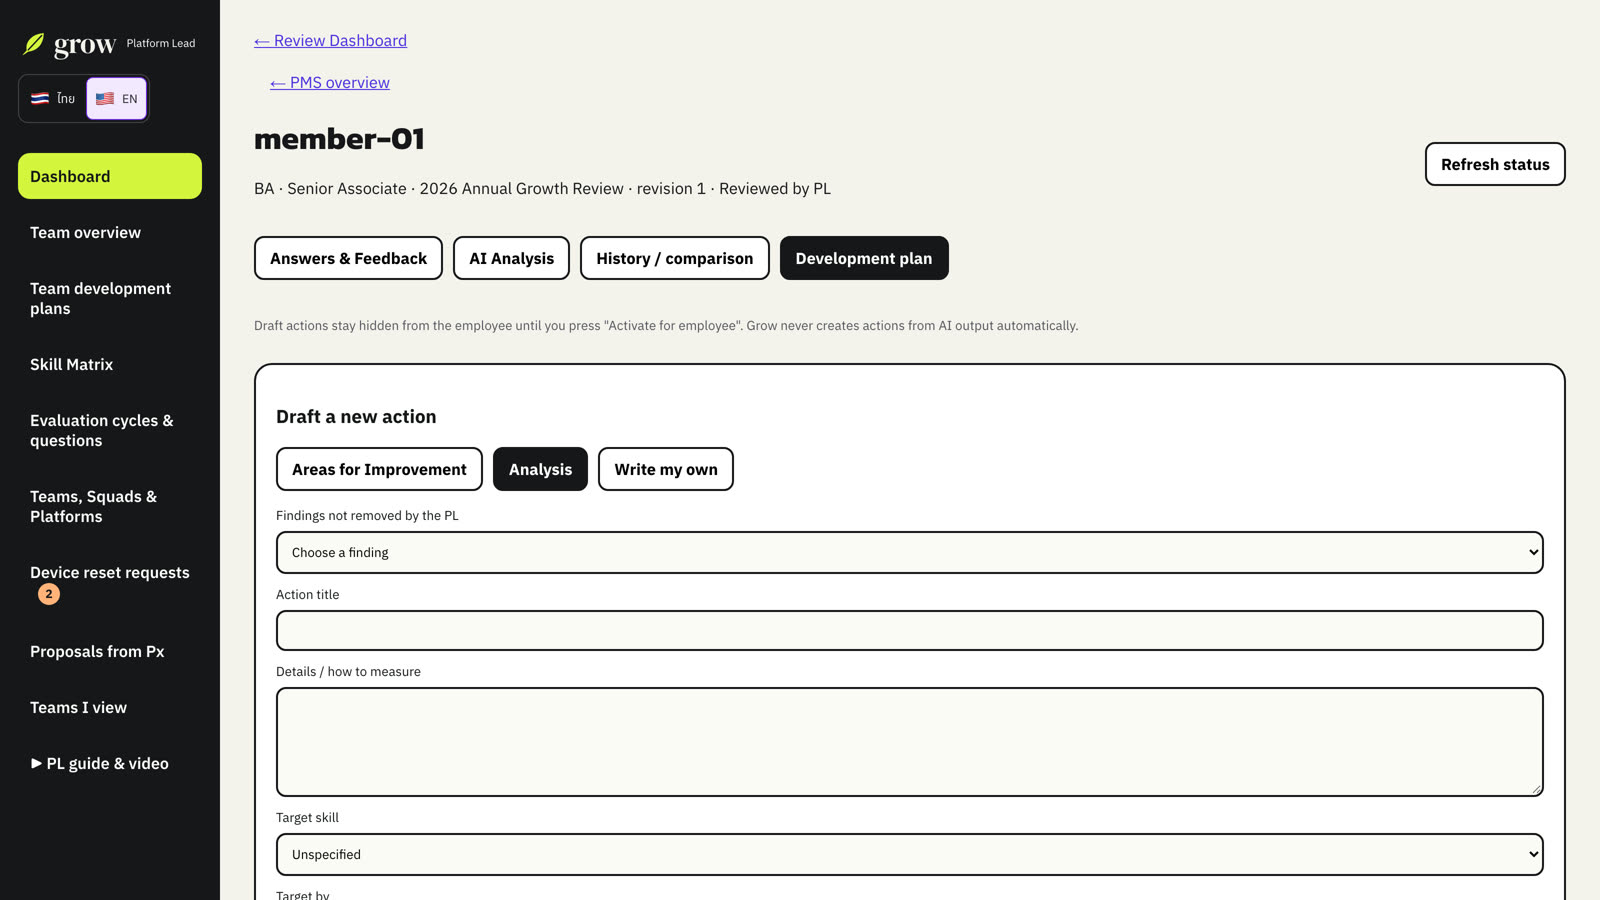
Task: Go back to Review Dashboard
Action: pos(330,41)
